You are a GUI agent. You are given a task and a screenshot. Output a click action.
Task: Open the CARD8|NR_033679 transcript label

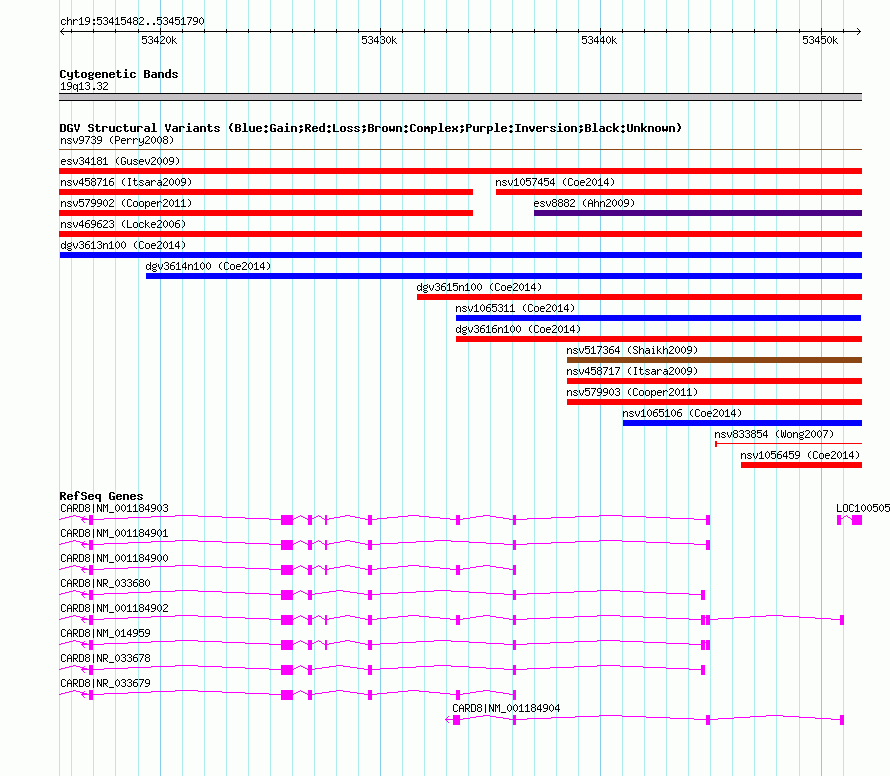[x=106, y=683]
